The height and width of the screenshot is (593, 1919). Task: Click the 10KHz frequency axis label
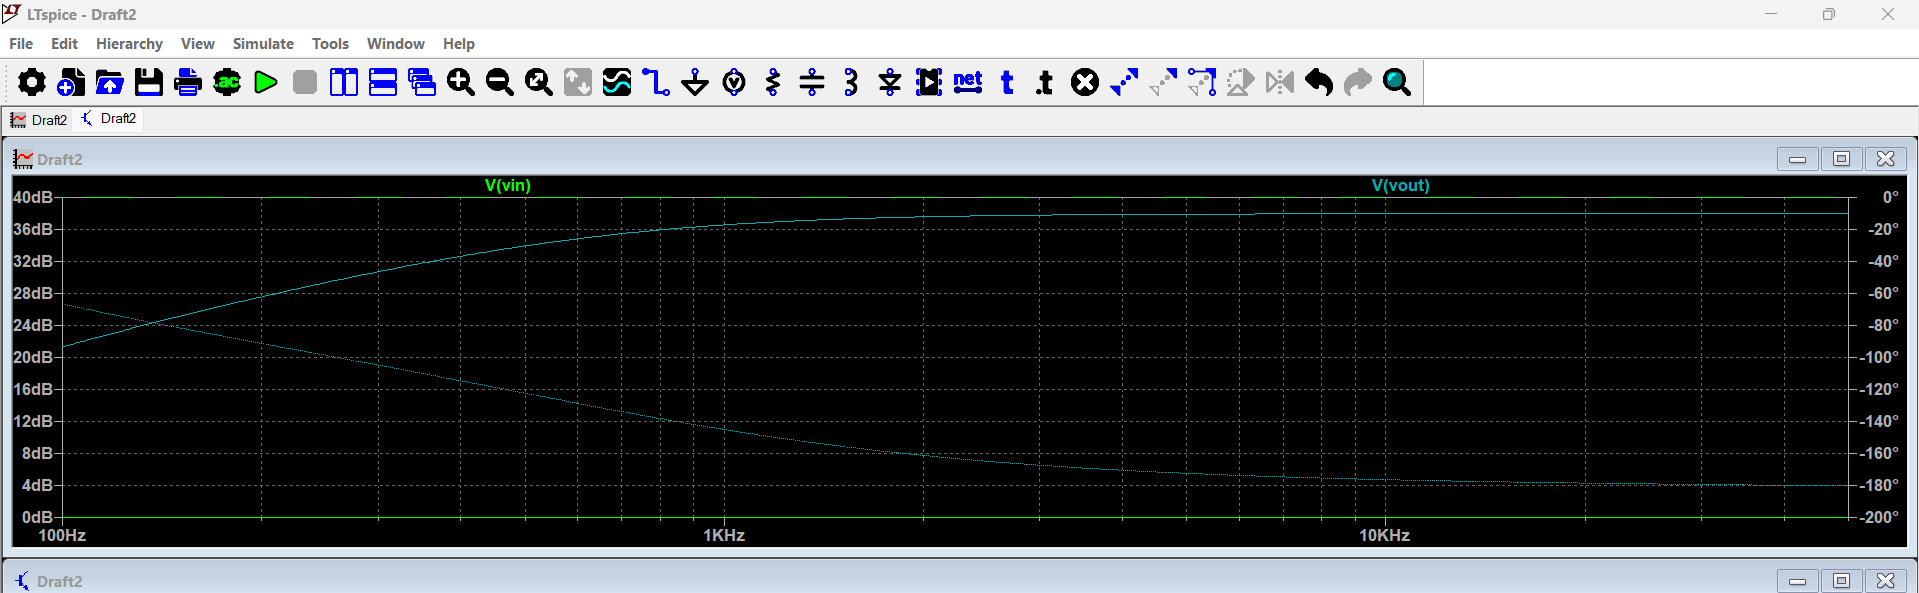(x=1385, y=536)
